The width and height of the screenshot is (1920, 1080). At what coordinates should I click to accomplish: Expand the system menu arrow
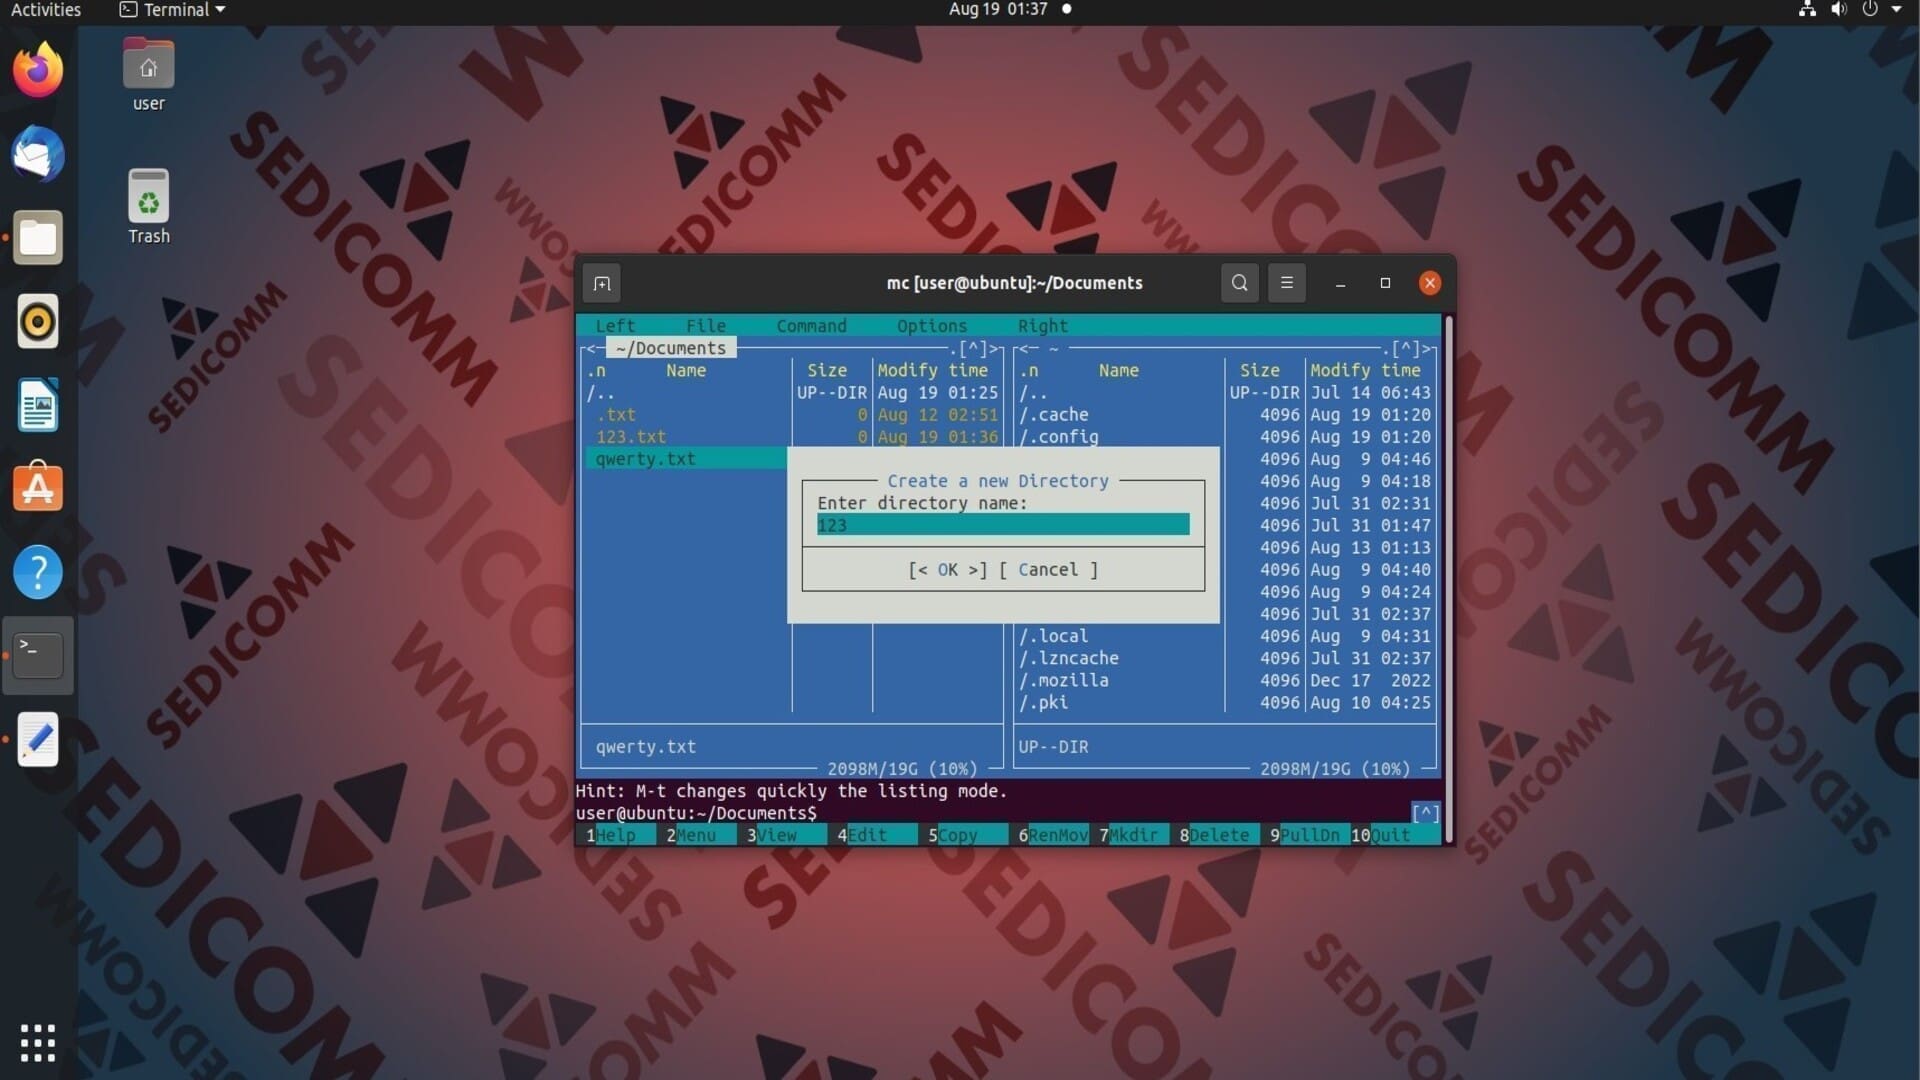(1896, 10)
